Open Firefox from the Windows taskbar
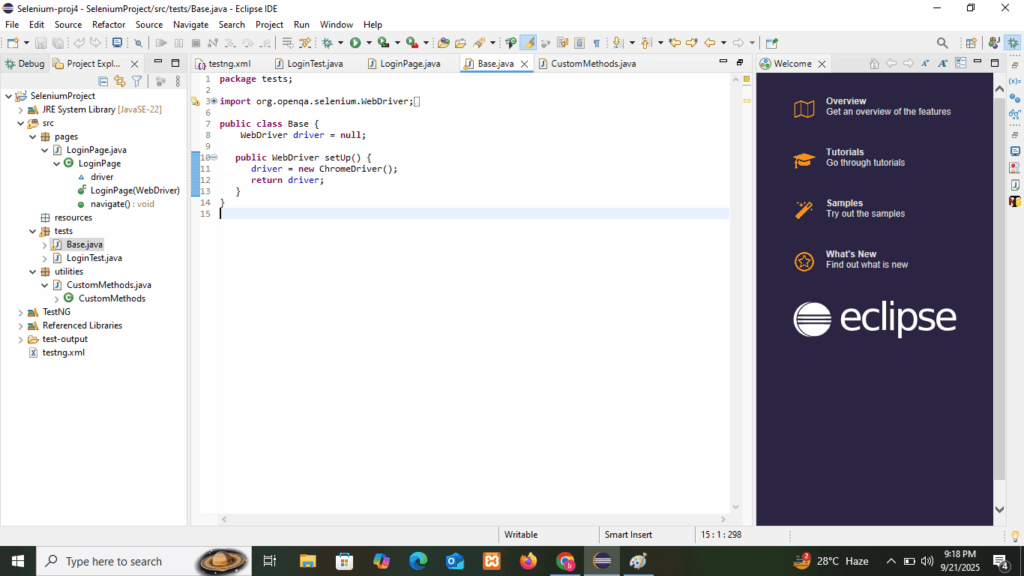This screenshot has height=576, width=1024. point(528,561)
